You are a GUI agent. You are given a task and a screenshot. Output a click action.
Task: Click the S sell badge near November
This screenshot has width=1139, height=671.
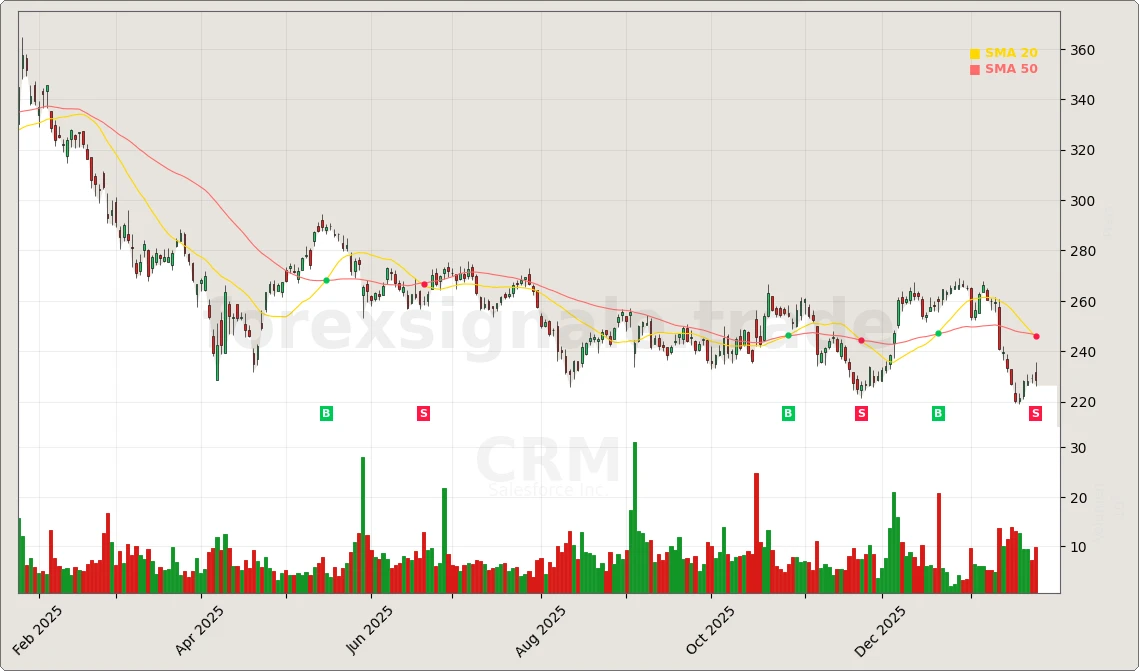(x=860, y=413)
